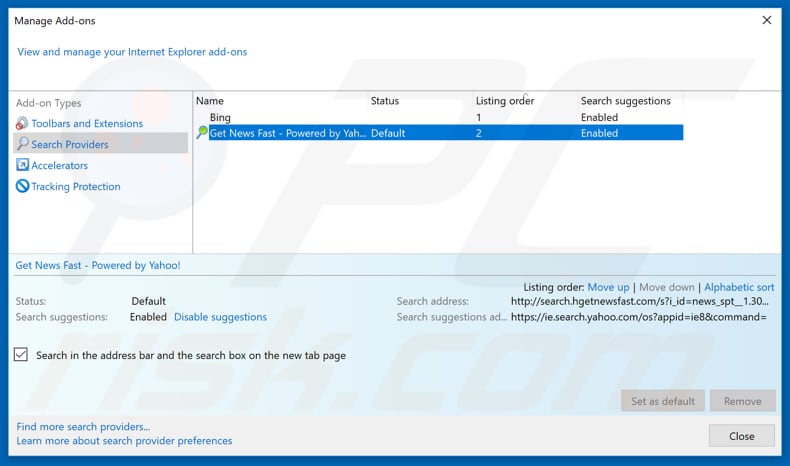Click View and manage Internet Explorer add-ons text
The image size is (790, 466).
132,52
